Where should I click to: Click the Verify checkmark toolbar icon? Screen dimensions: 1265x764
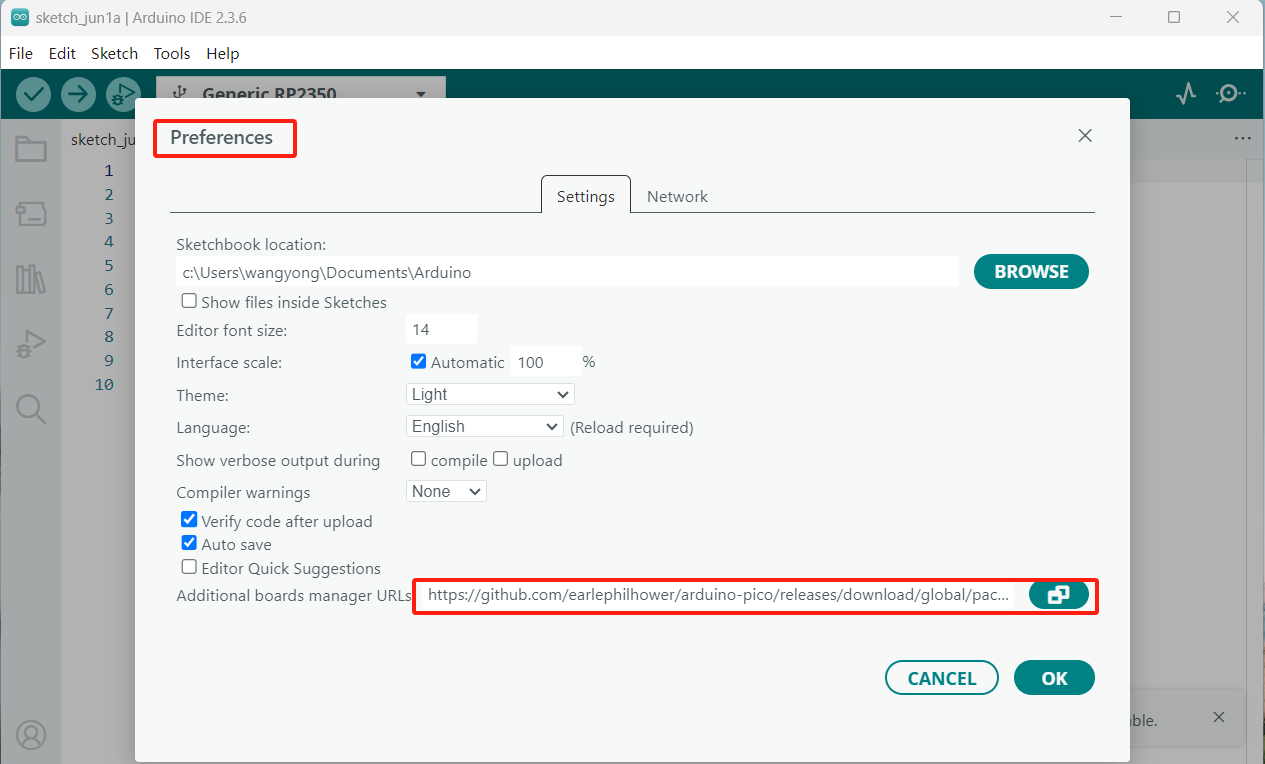(x=34, y=94)
